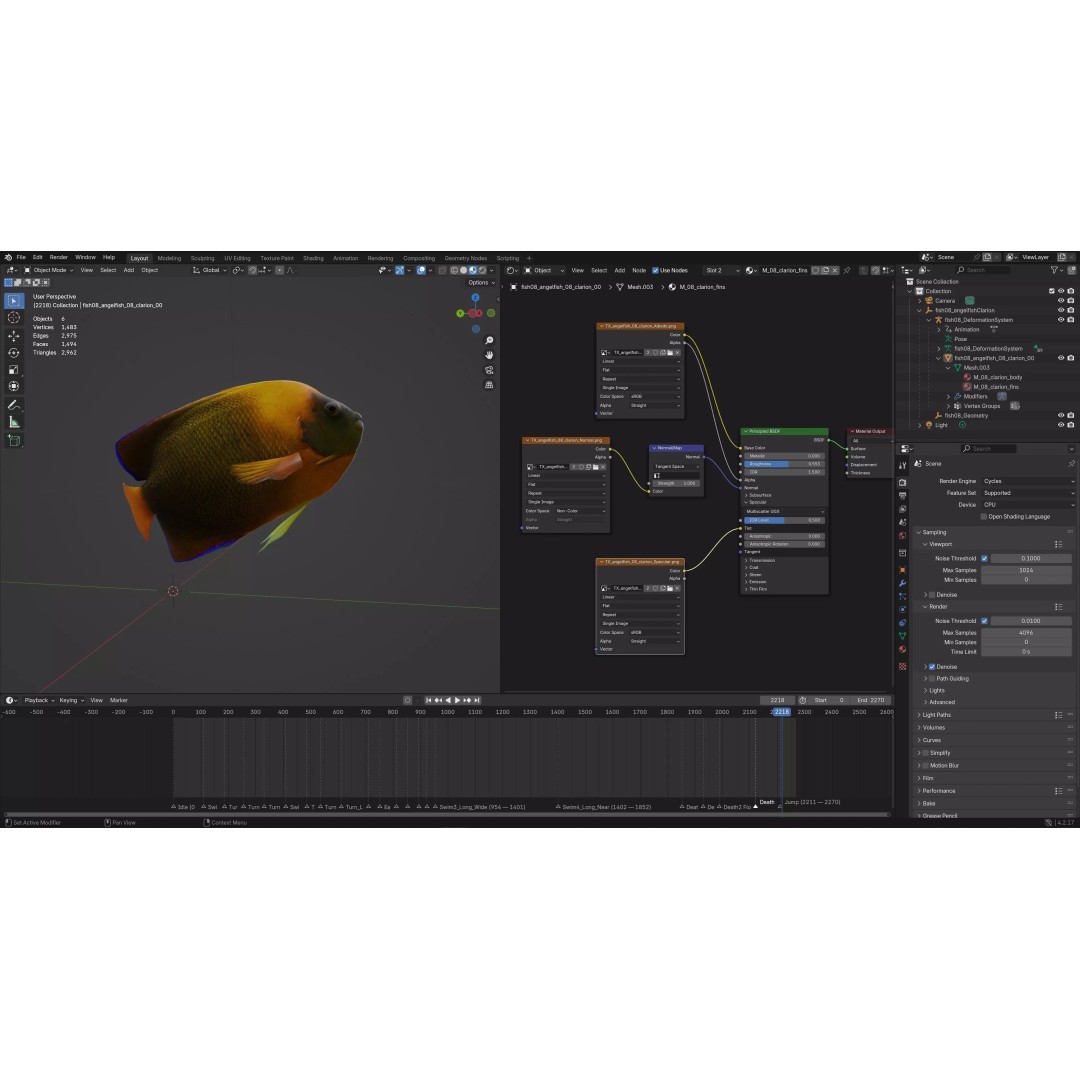Select the Annotate tool

(14, 406)
